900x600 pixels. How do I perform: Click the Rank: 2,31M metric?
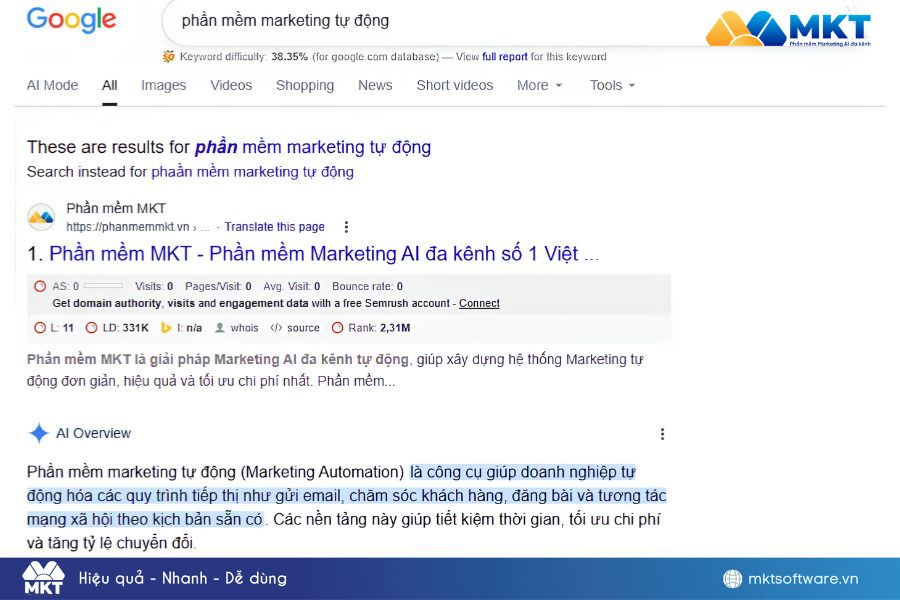pos(371,328)
